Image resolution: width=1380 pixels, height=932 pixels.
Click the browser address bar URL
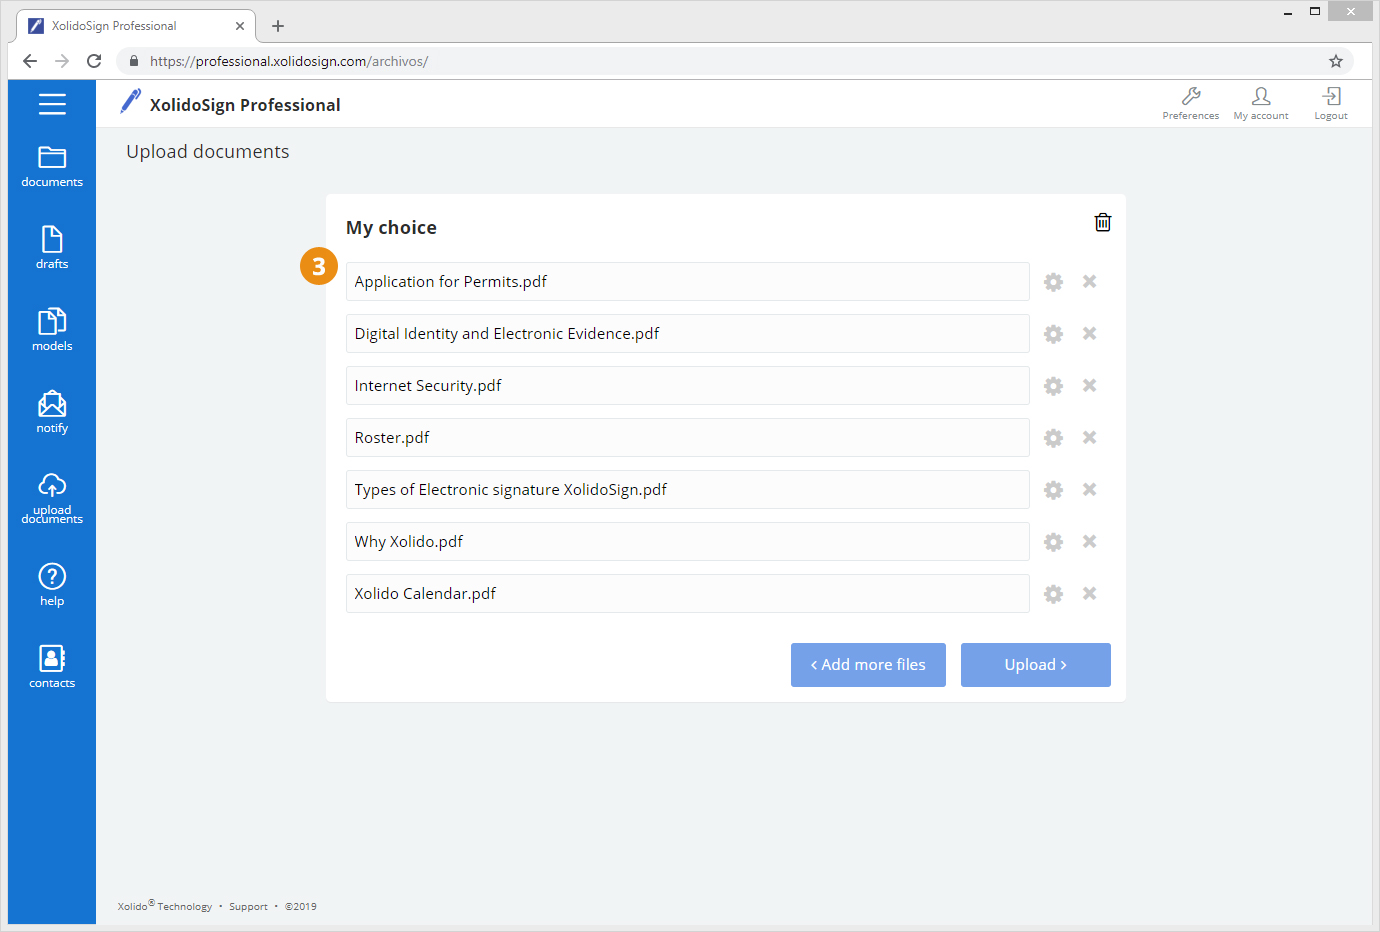289,61
